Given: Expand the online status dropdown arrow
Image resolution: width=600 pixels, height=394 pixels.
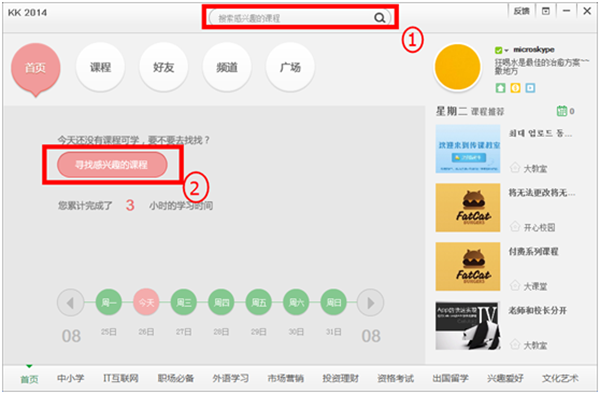Looking at the screenshot, I should tap(506, 50).
